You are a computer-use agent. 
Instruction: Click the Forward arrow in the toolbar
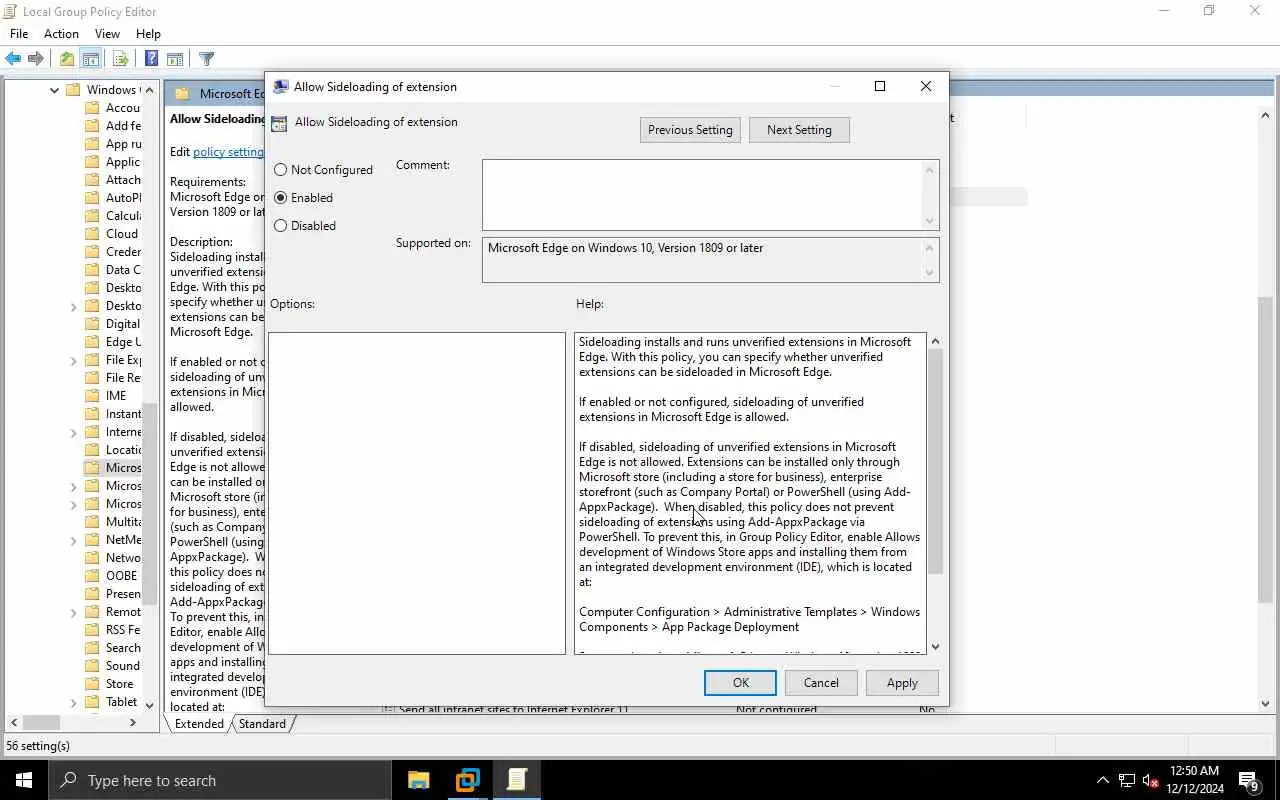(x=36, y=59)
